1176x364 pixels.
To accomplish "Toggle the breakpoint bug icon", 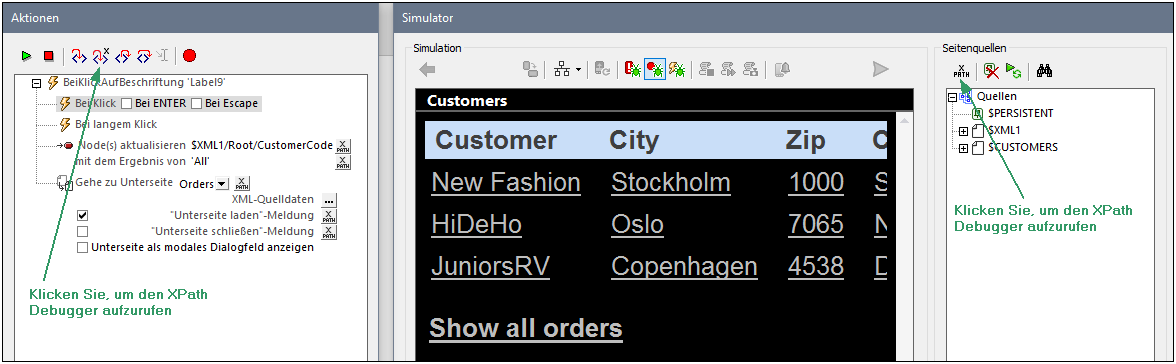I will pyautogui.click(x=655, y=70).
